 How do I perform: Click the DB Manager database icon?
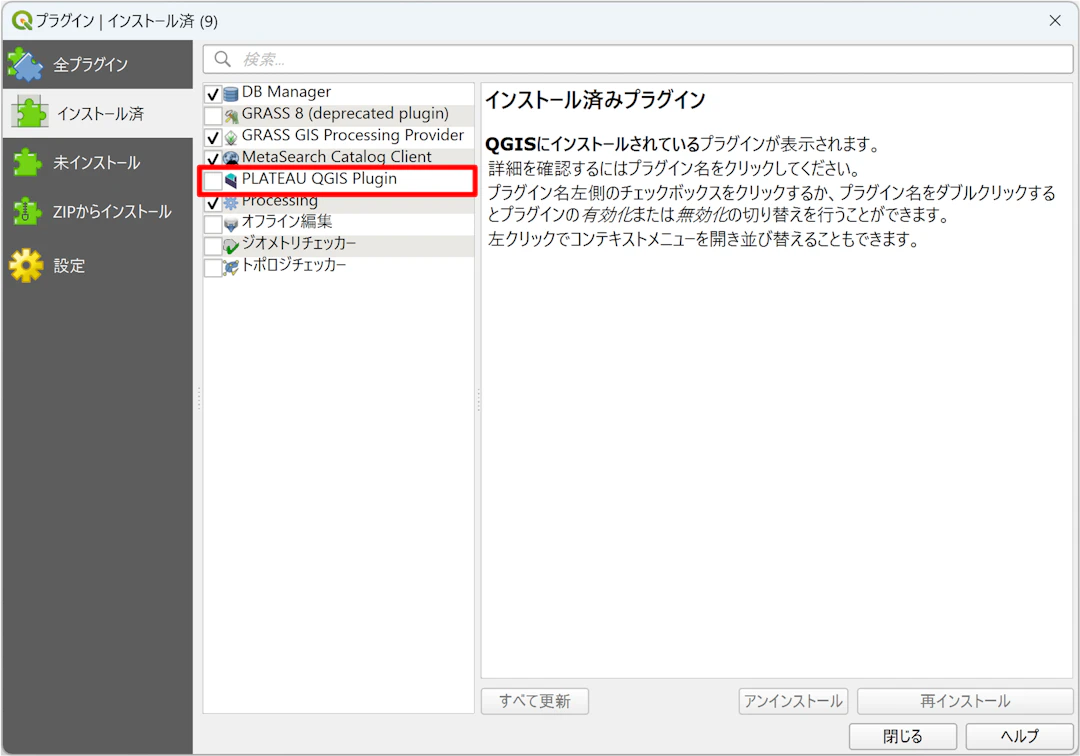pos(231,94)
